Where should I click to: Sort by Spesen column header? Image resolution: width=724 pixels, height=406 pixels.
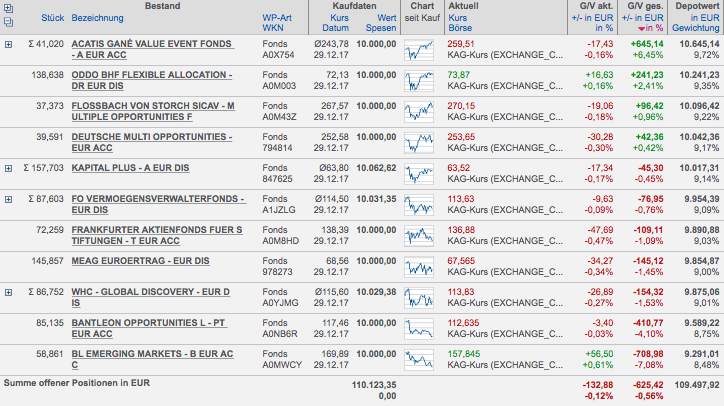(x=381, y=28)
